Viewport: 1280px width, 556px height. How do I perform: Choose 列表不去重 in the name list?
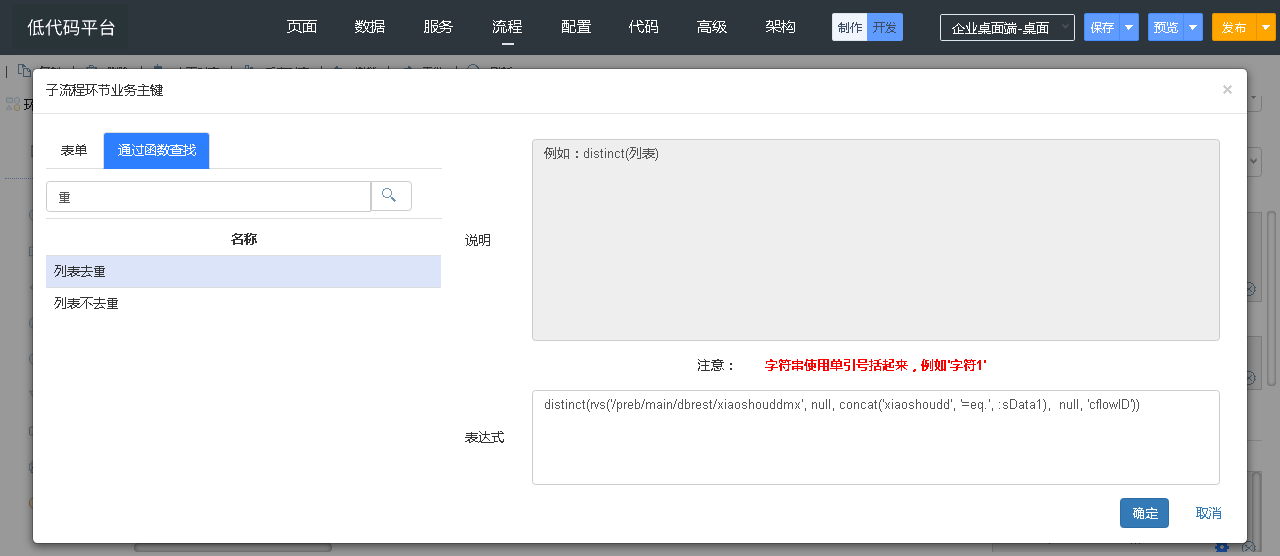click(x=243, y=303)
